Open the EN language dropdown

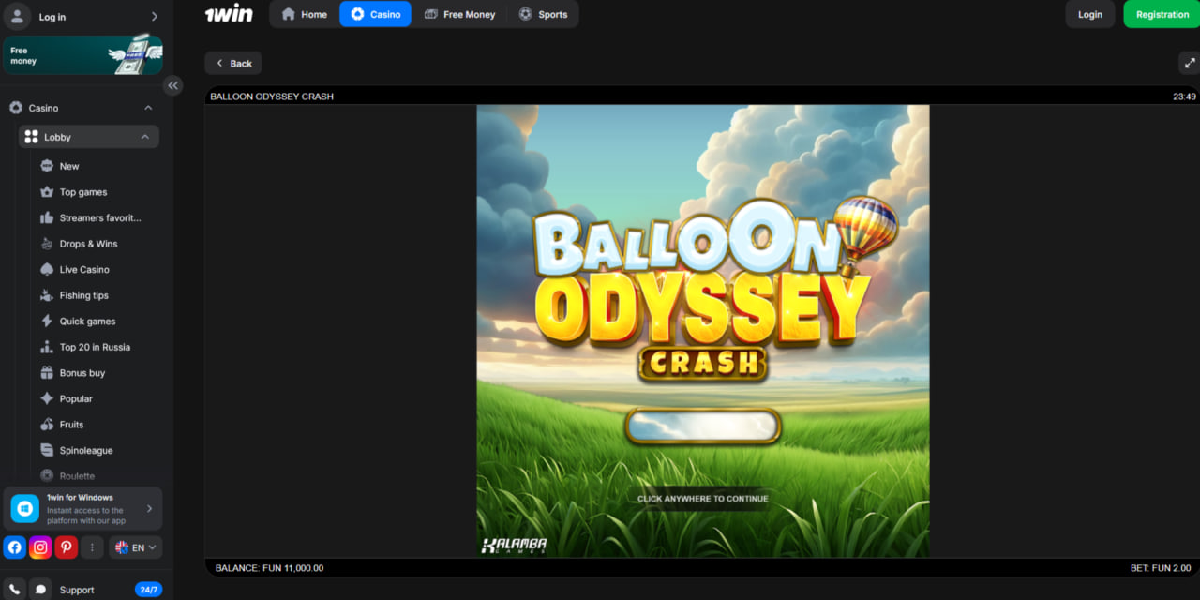pos(135,547)
